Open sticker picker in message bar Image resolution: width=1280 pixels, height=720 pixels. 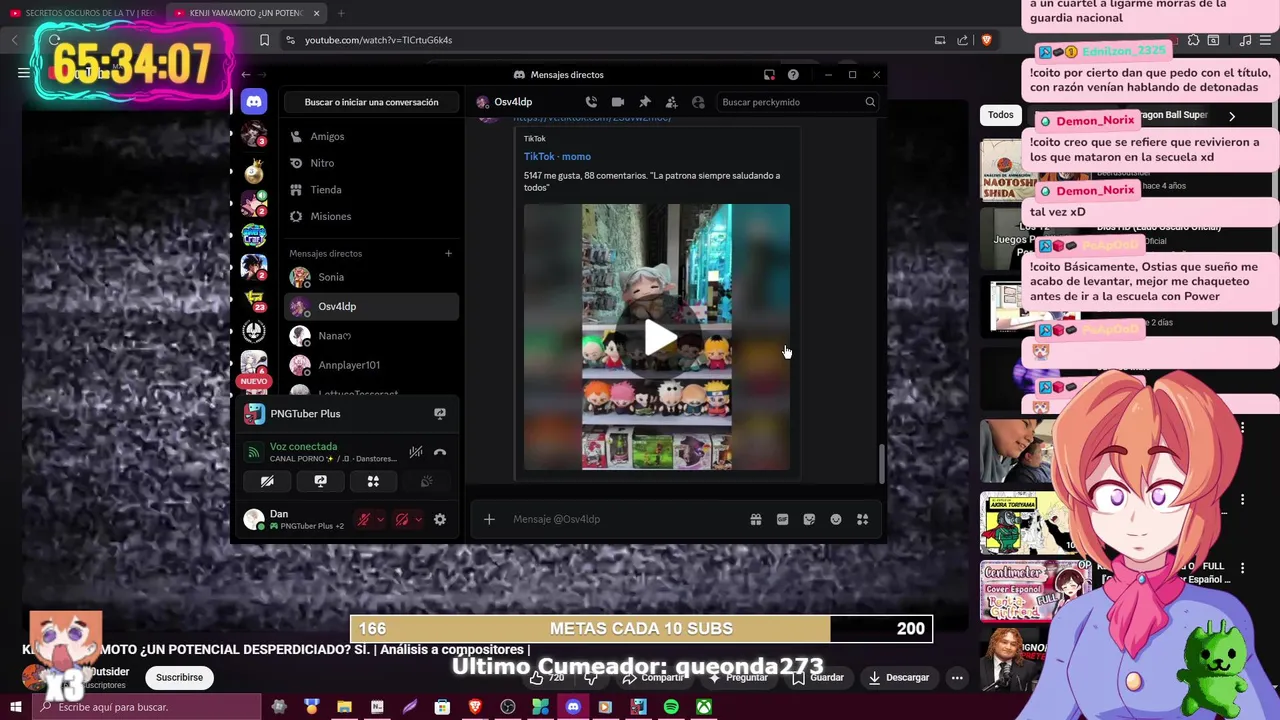tap(809, 519)
